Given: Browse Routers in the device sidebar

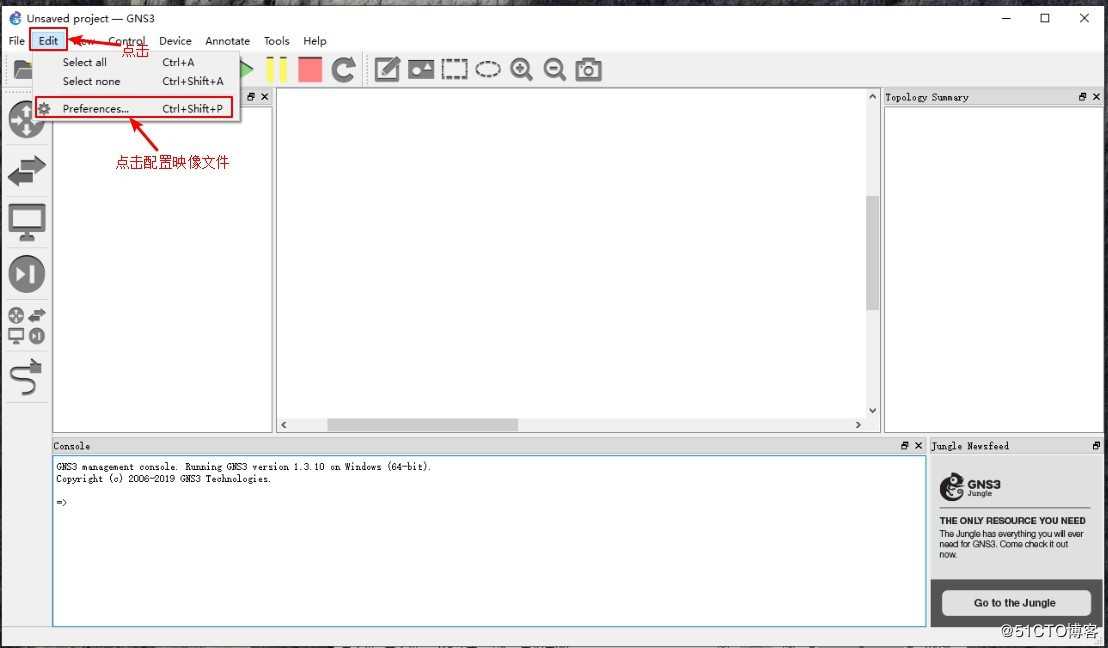Looking at the screenshot, I should 26,119.
